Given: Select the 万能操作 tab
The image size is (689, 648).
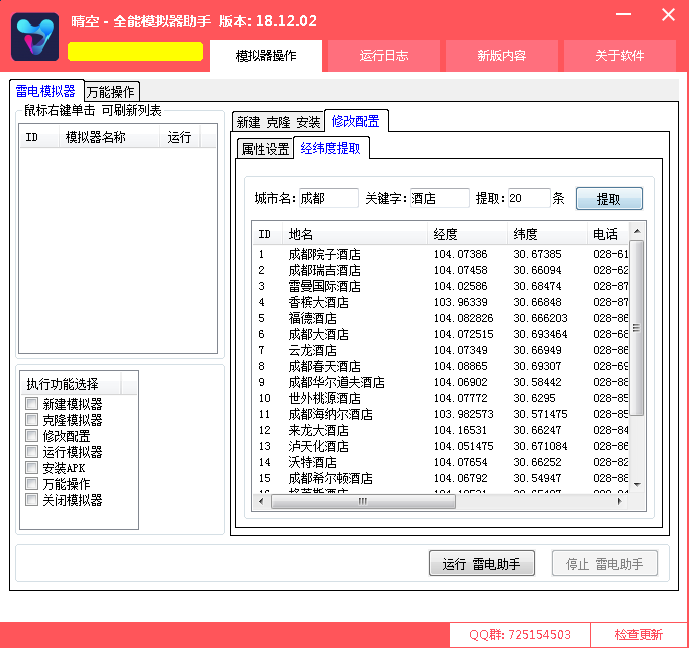Looking at the screenshot, I should click(x=111, y=92).
